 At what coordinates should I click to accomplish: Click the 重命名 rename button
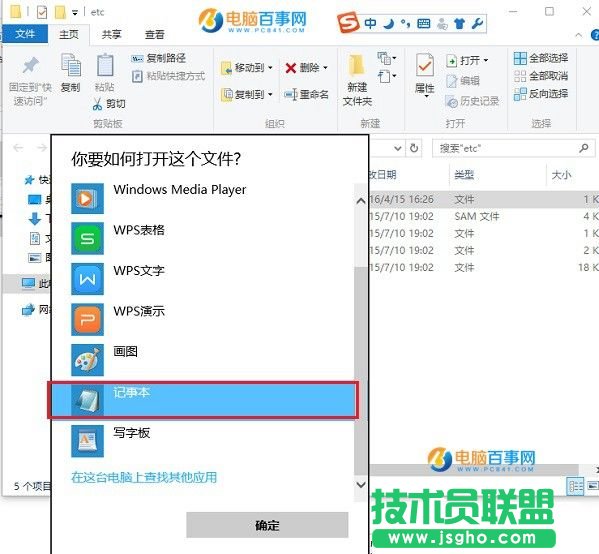306,94
